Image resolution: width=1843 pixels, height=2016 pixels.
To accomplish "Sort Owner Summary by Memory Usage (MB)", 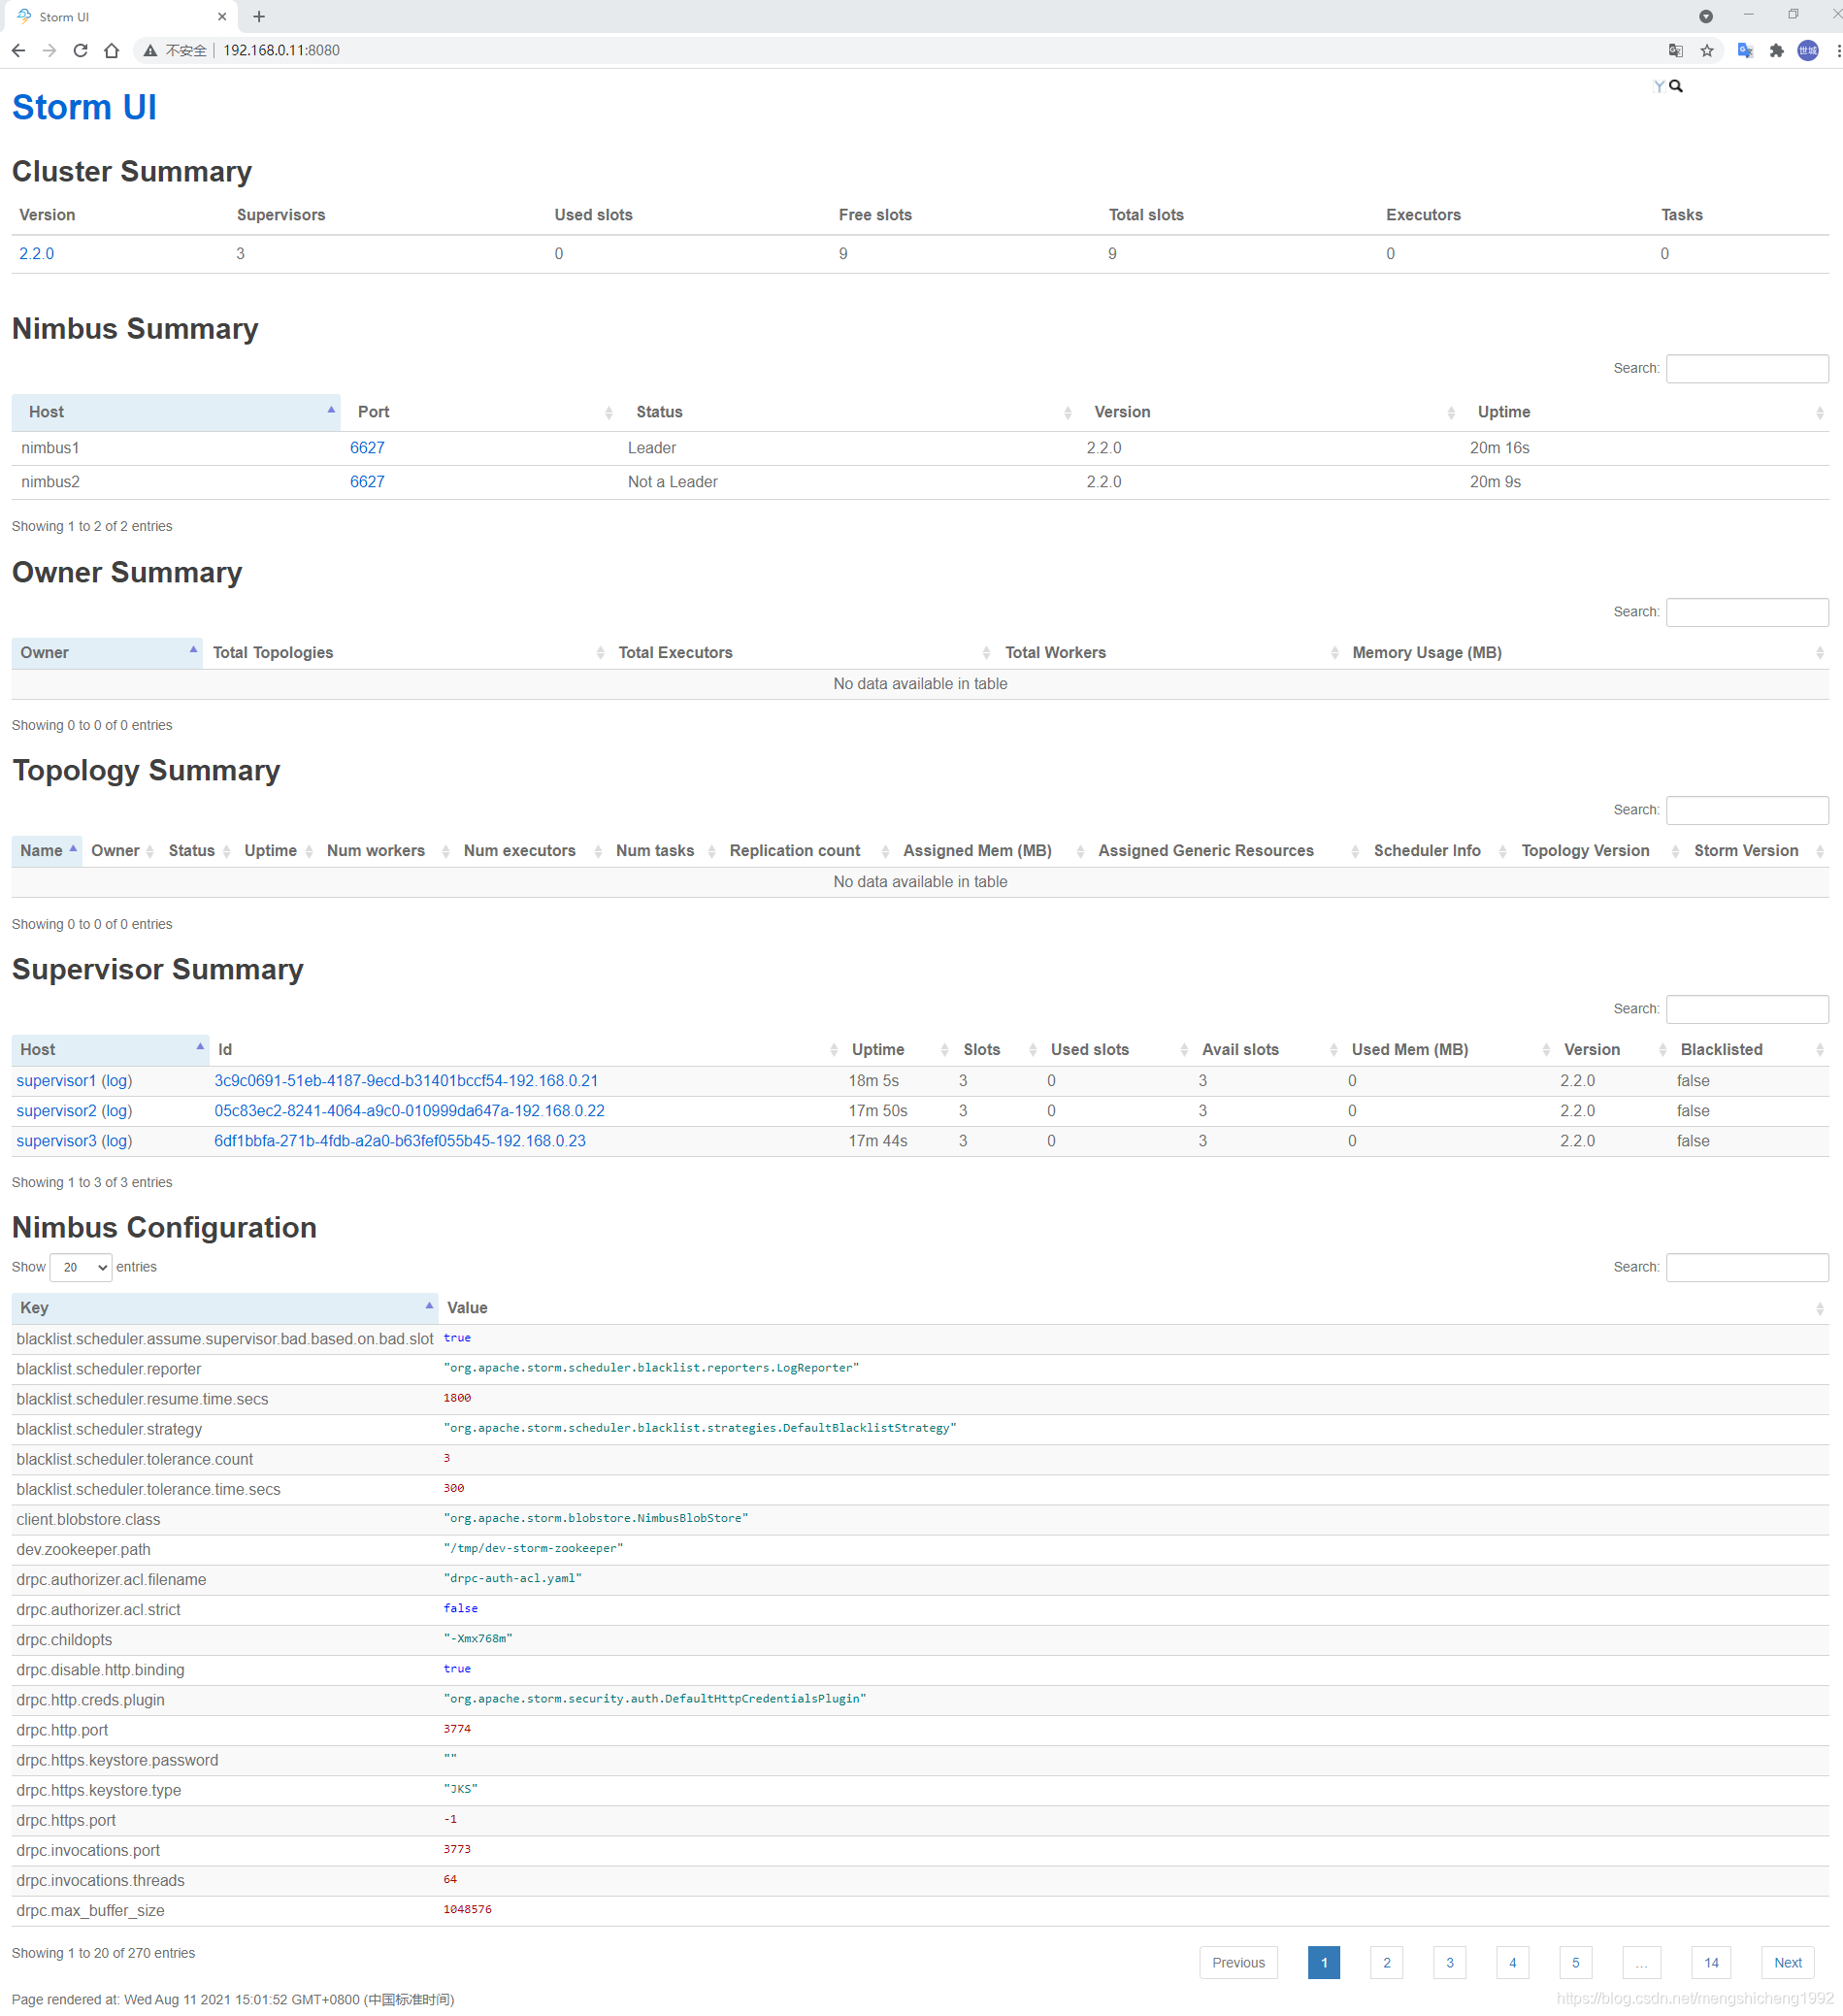I will coord(1586,652).
